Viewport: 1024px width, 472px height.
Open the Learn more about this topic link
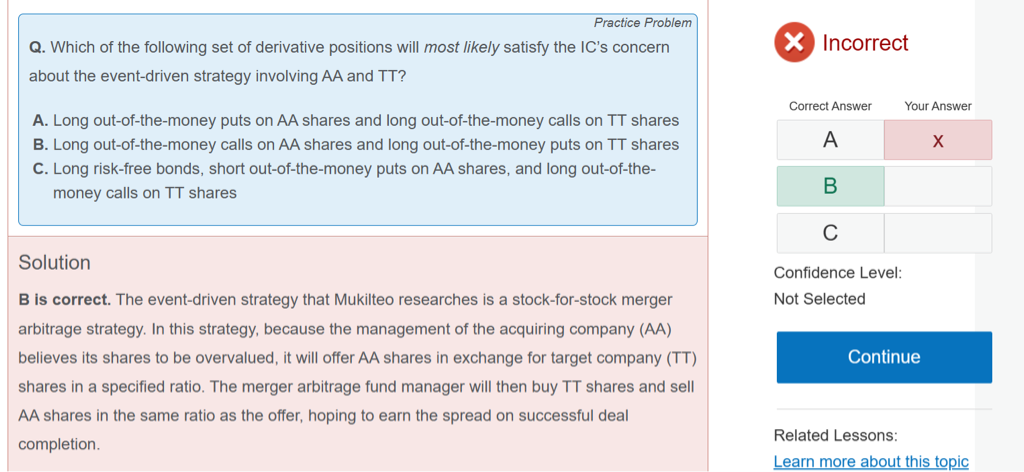click(871, 461)
